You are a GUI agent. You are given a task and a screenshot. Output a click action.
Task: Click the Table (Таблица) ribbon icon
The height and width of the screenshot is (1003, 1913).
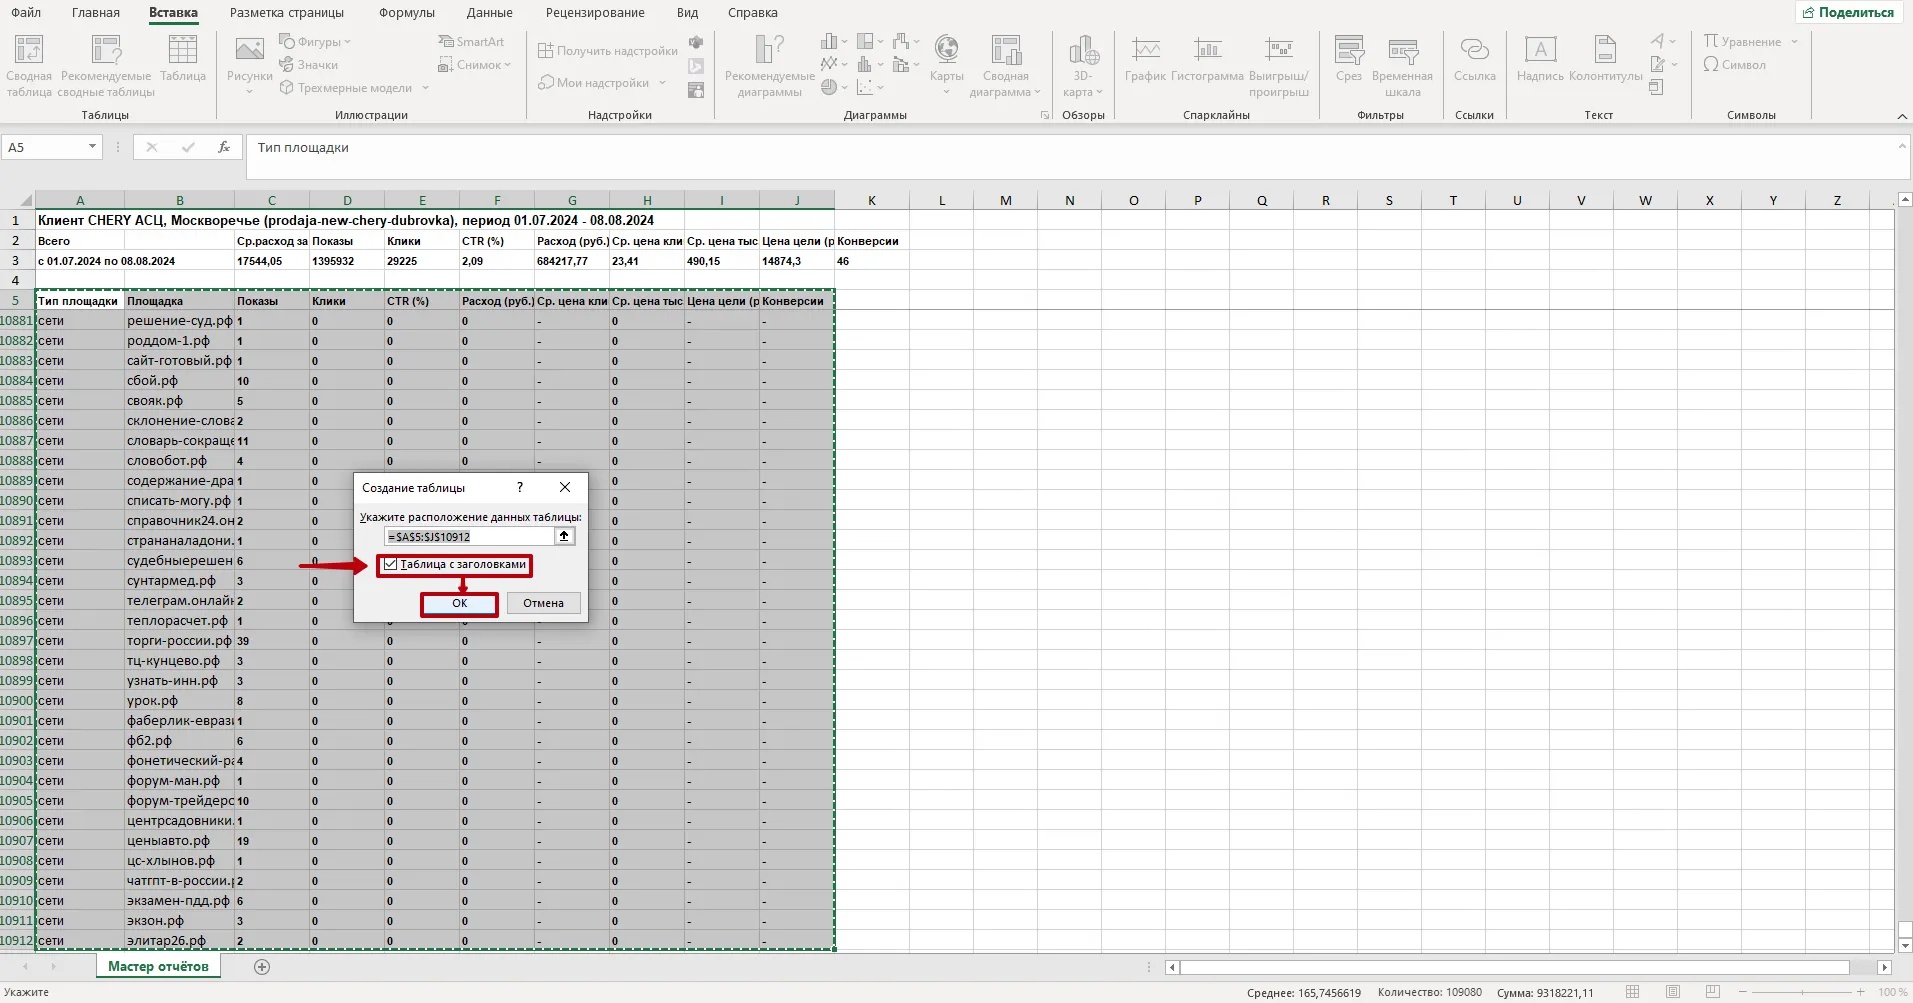click(183, 59)
